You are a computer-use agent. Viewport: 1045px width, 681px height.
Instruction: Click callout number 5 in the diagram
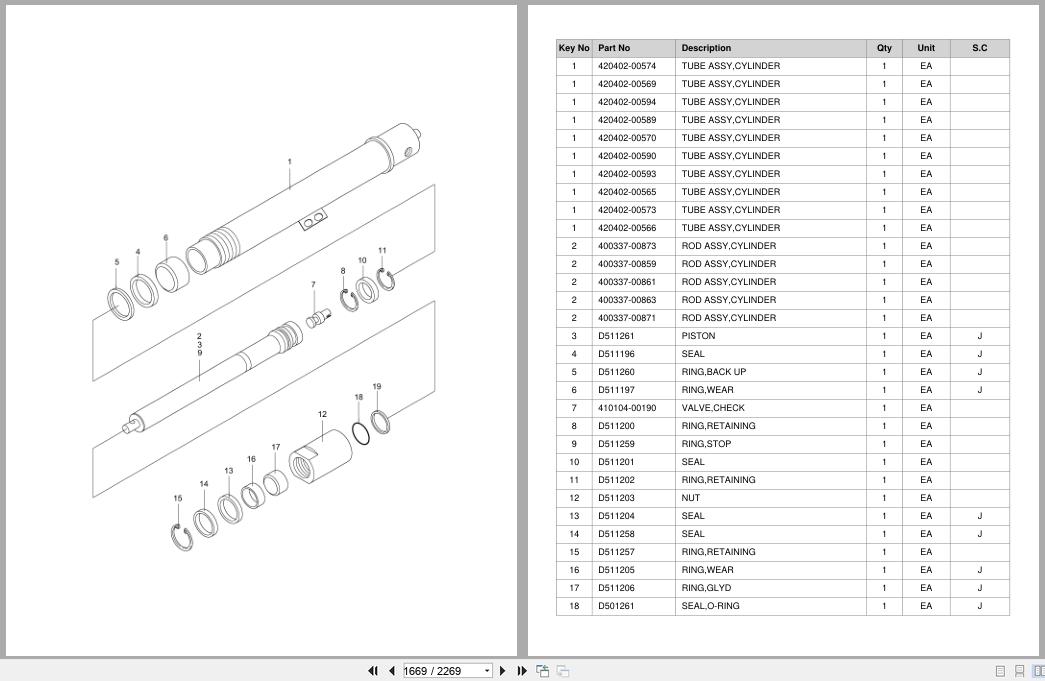[117, 262]
